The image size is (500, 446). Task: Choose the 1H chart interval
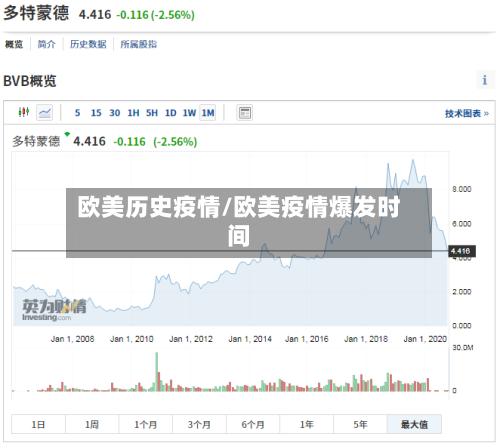click(x=133, y=113)
